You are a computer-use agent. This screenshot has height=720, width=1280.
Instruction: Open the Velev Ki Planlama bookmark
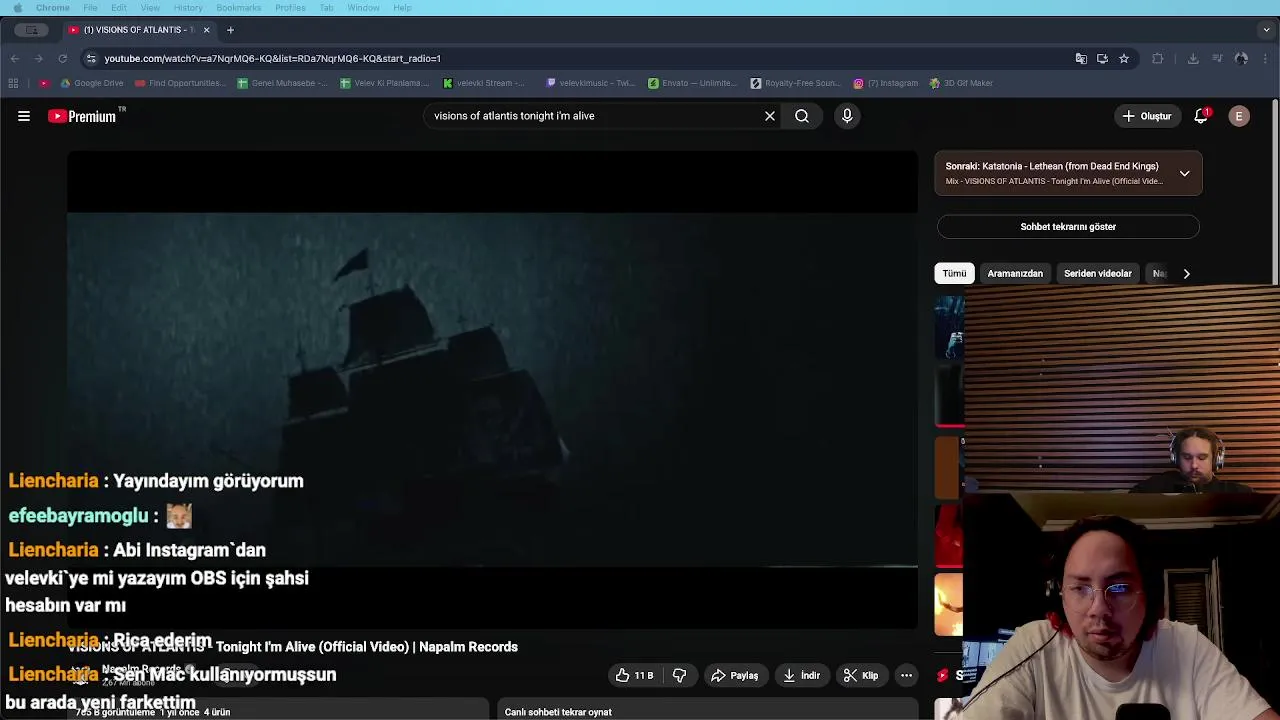(385, 83)
